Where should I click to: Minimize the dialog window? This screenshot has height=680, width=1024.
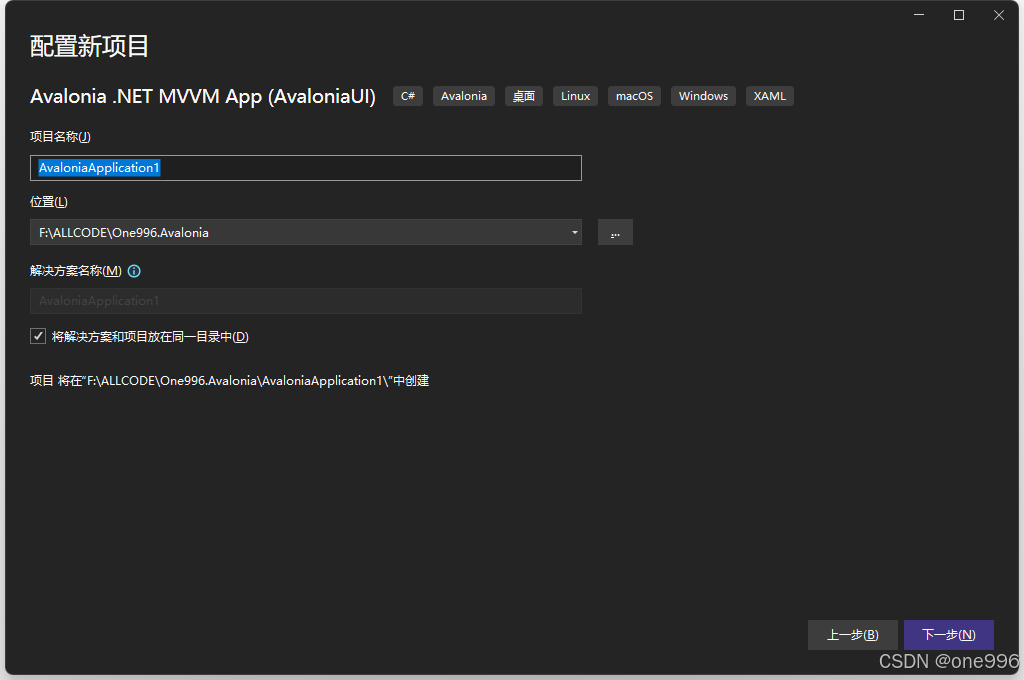pyautogui.click(x=919, y=15)
